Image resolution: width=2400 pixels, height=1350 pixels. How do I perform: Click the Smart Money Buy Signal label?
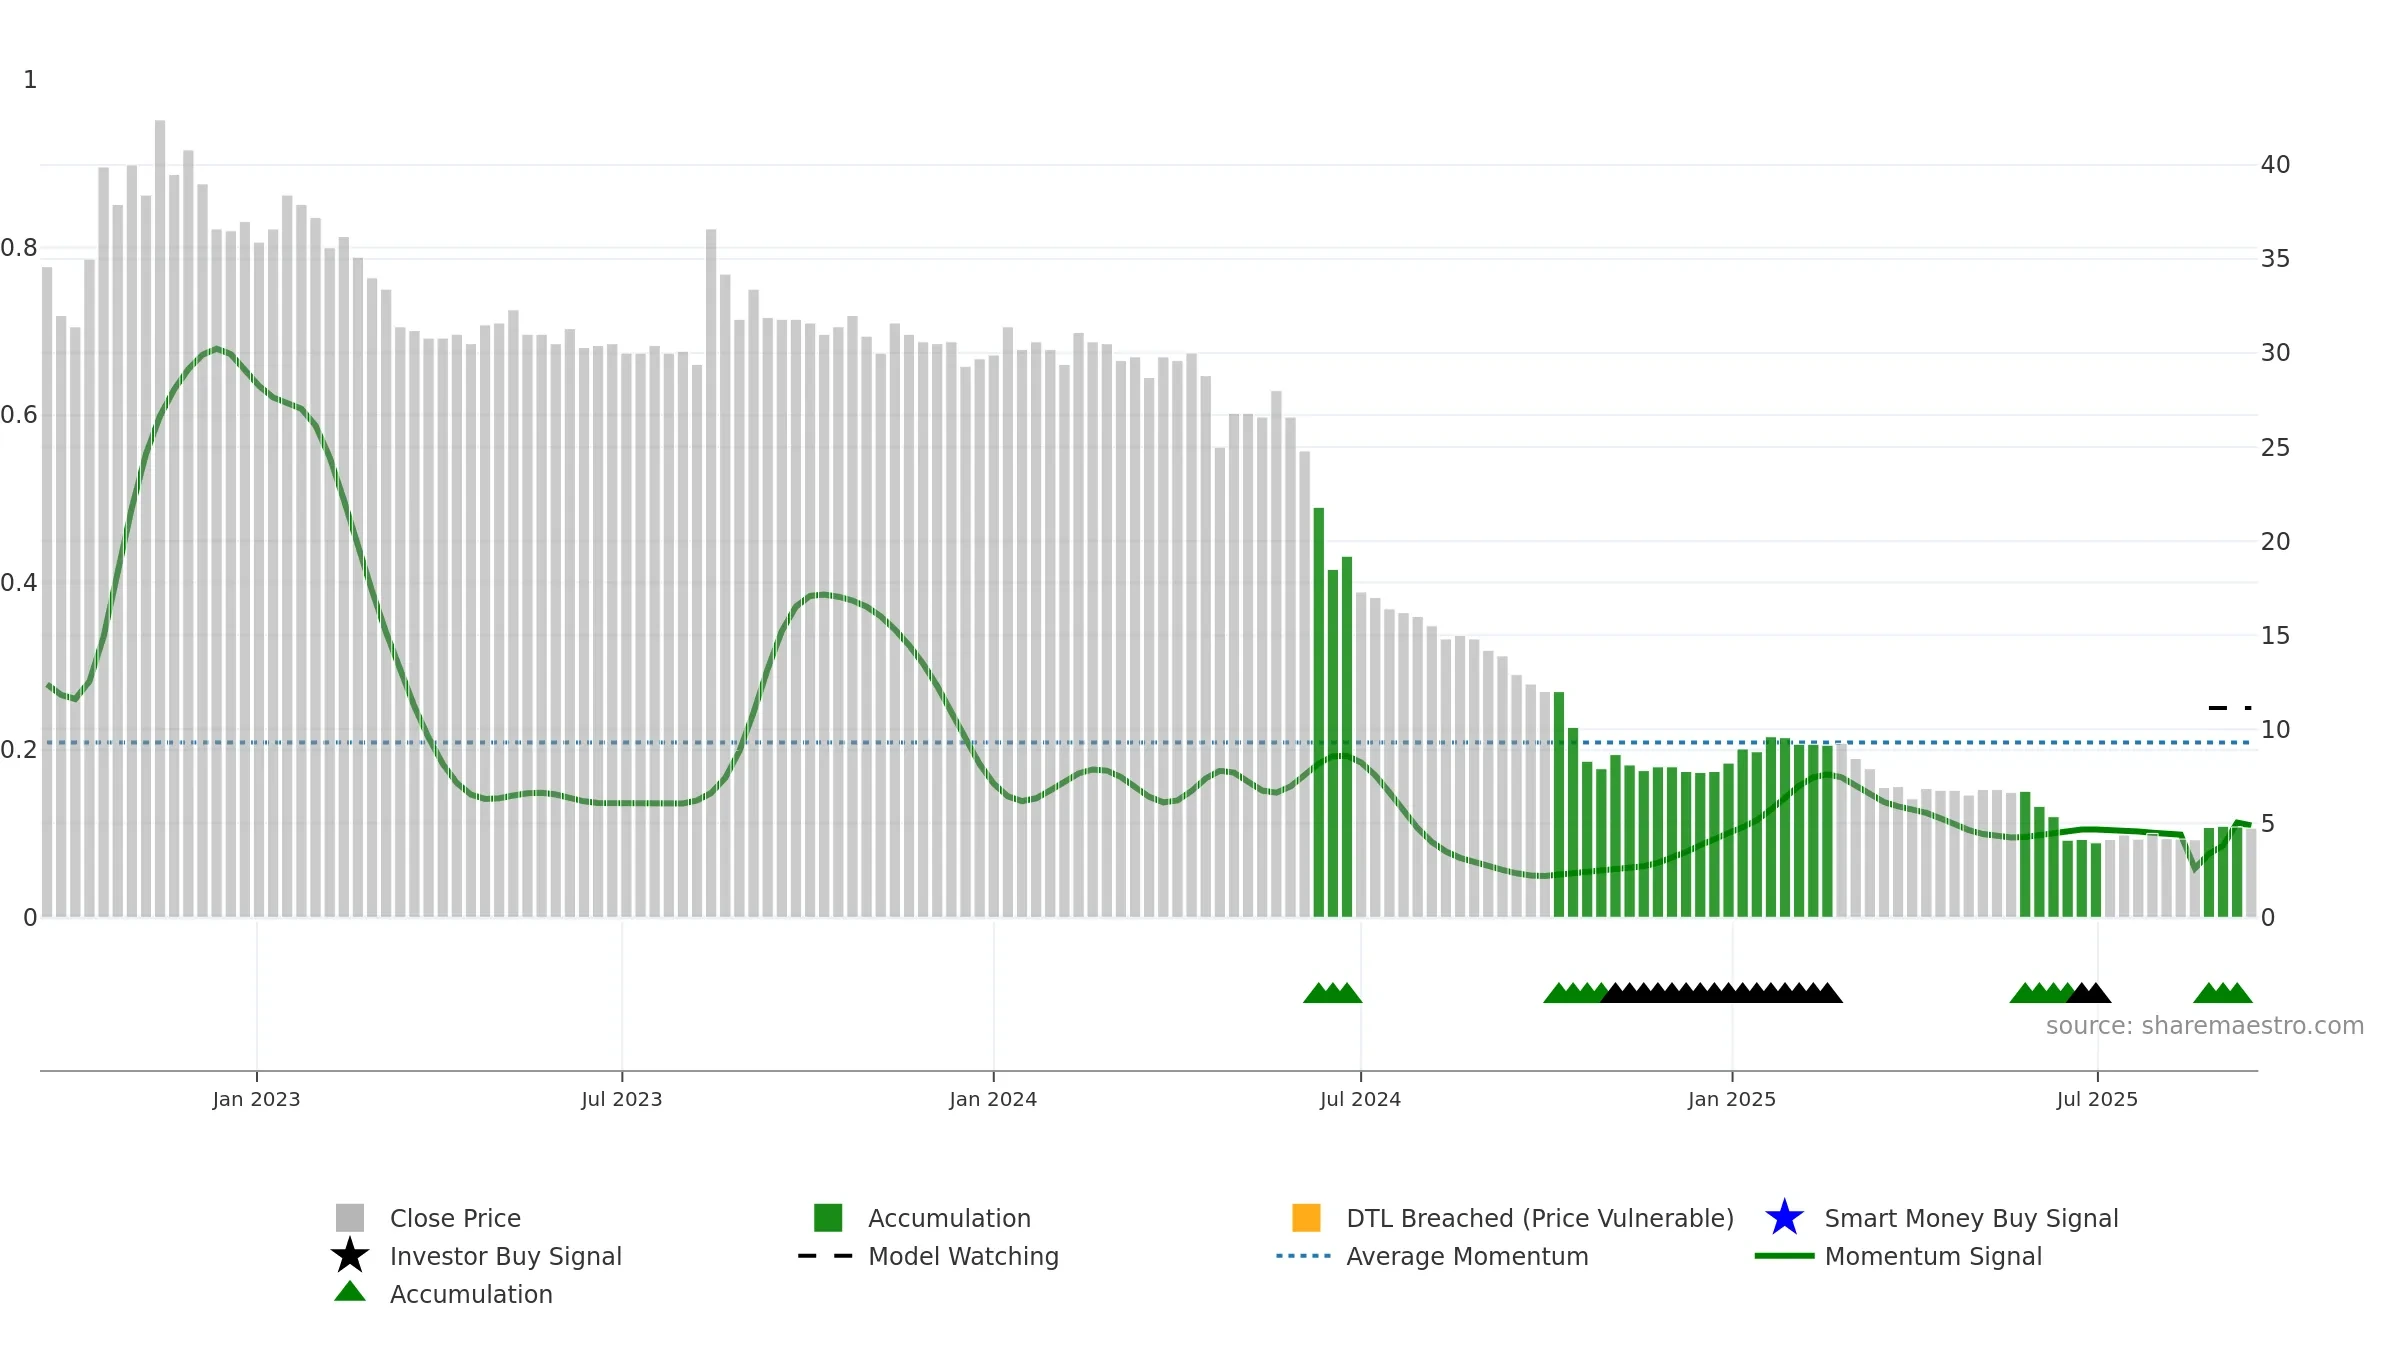1971,1218
